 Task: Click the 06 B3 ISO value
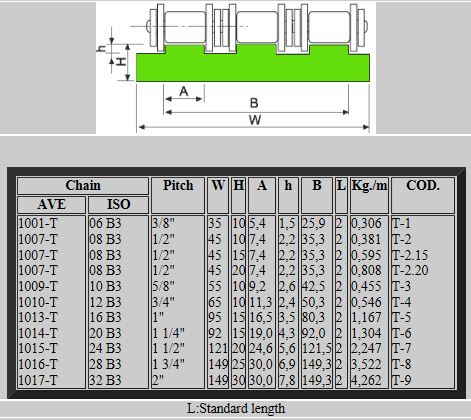click(x=105, y=223)
